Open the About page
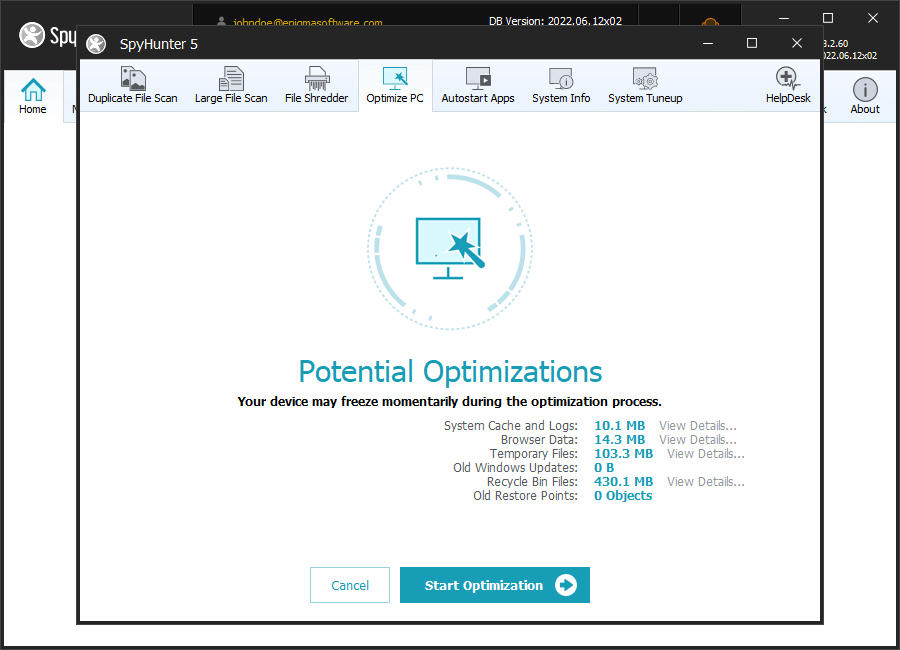This screenshot has height=650, width=900. (x=865, y=97)
